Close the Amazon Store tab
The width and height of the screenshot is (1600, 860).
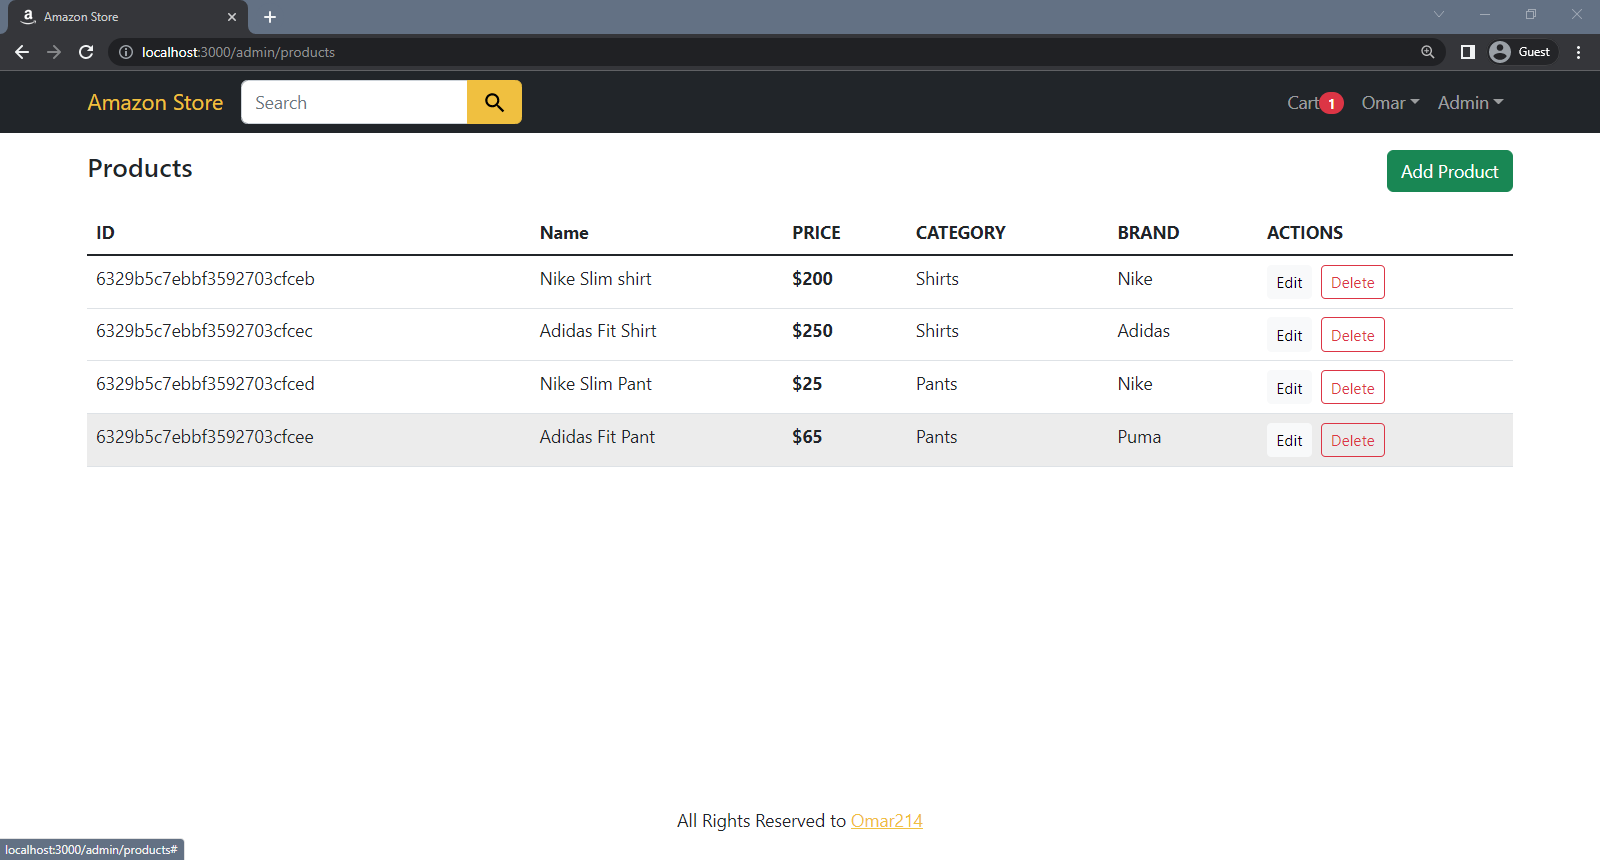(x=232, y=17)
